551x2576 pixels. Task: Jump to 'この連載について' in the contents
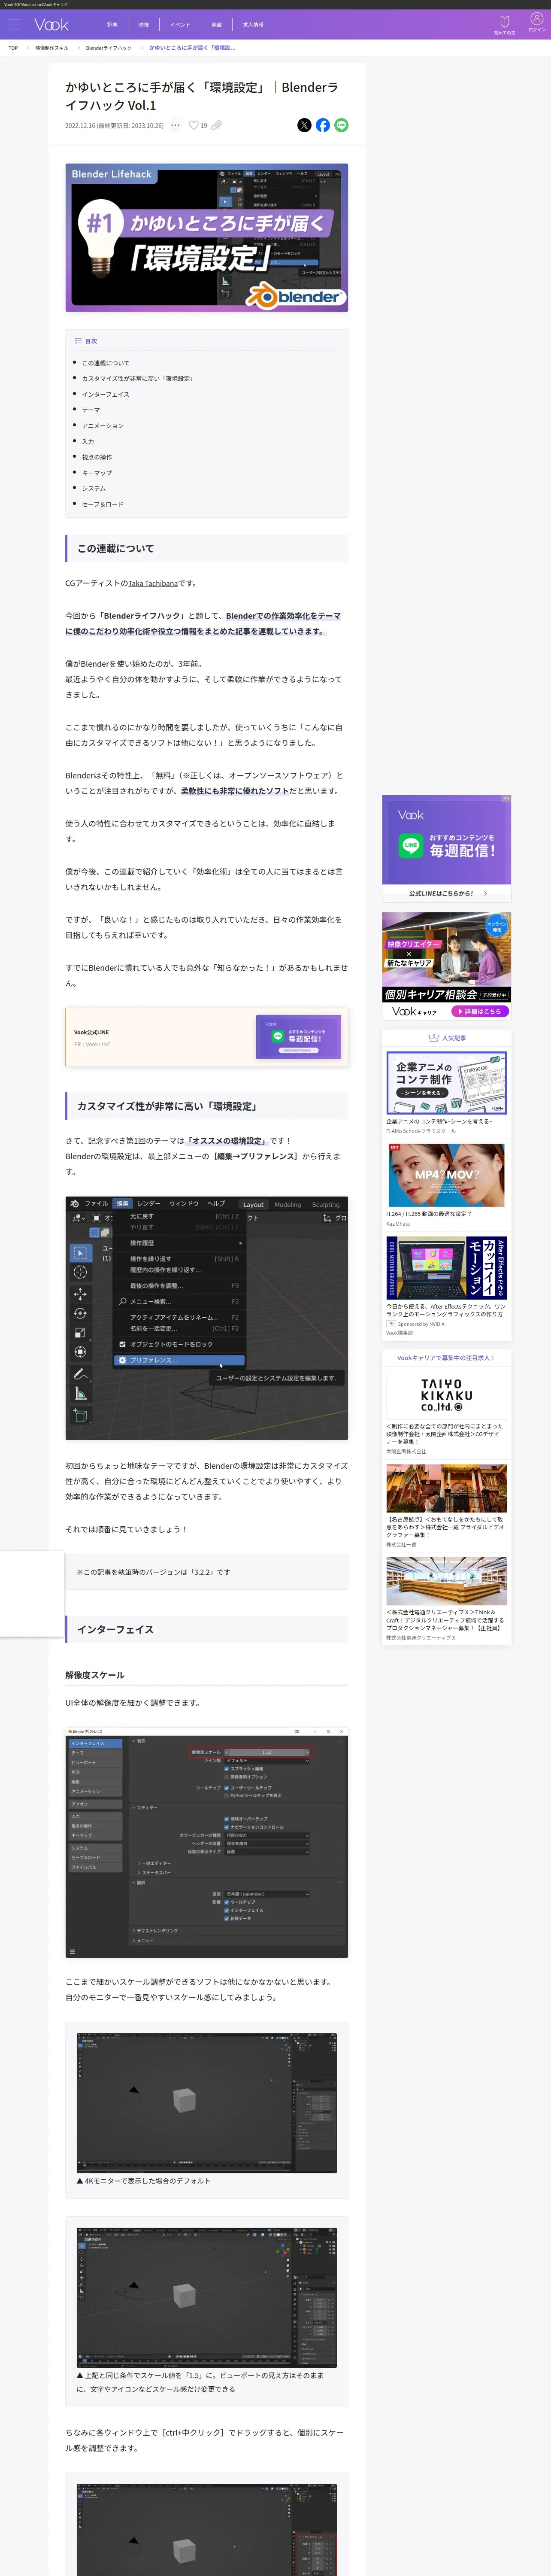point(105,363)
